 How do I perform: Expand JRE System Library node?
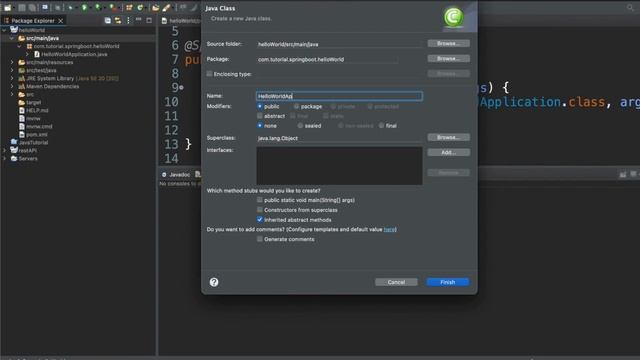(x=12, y=78)
